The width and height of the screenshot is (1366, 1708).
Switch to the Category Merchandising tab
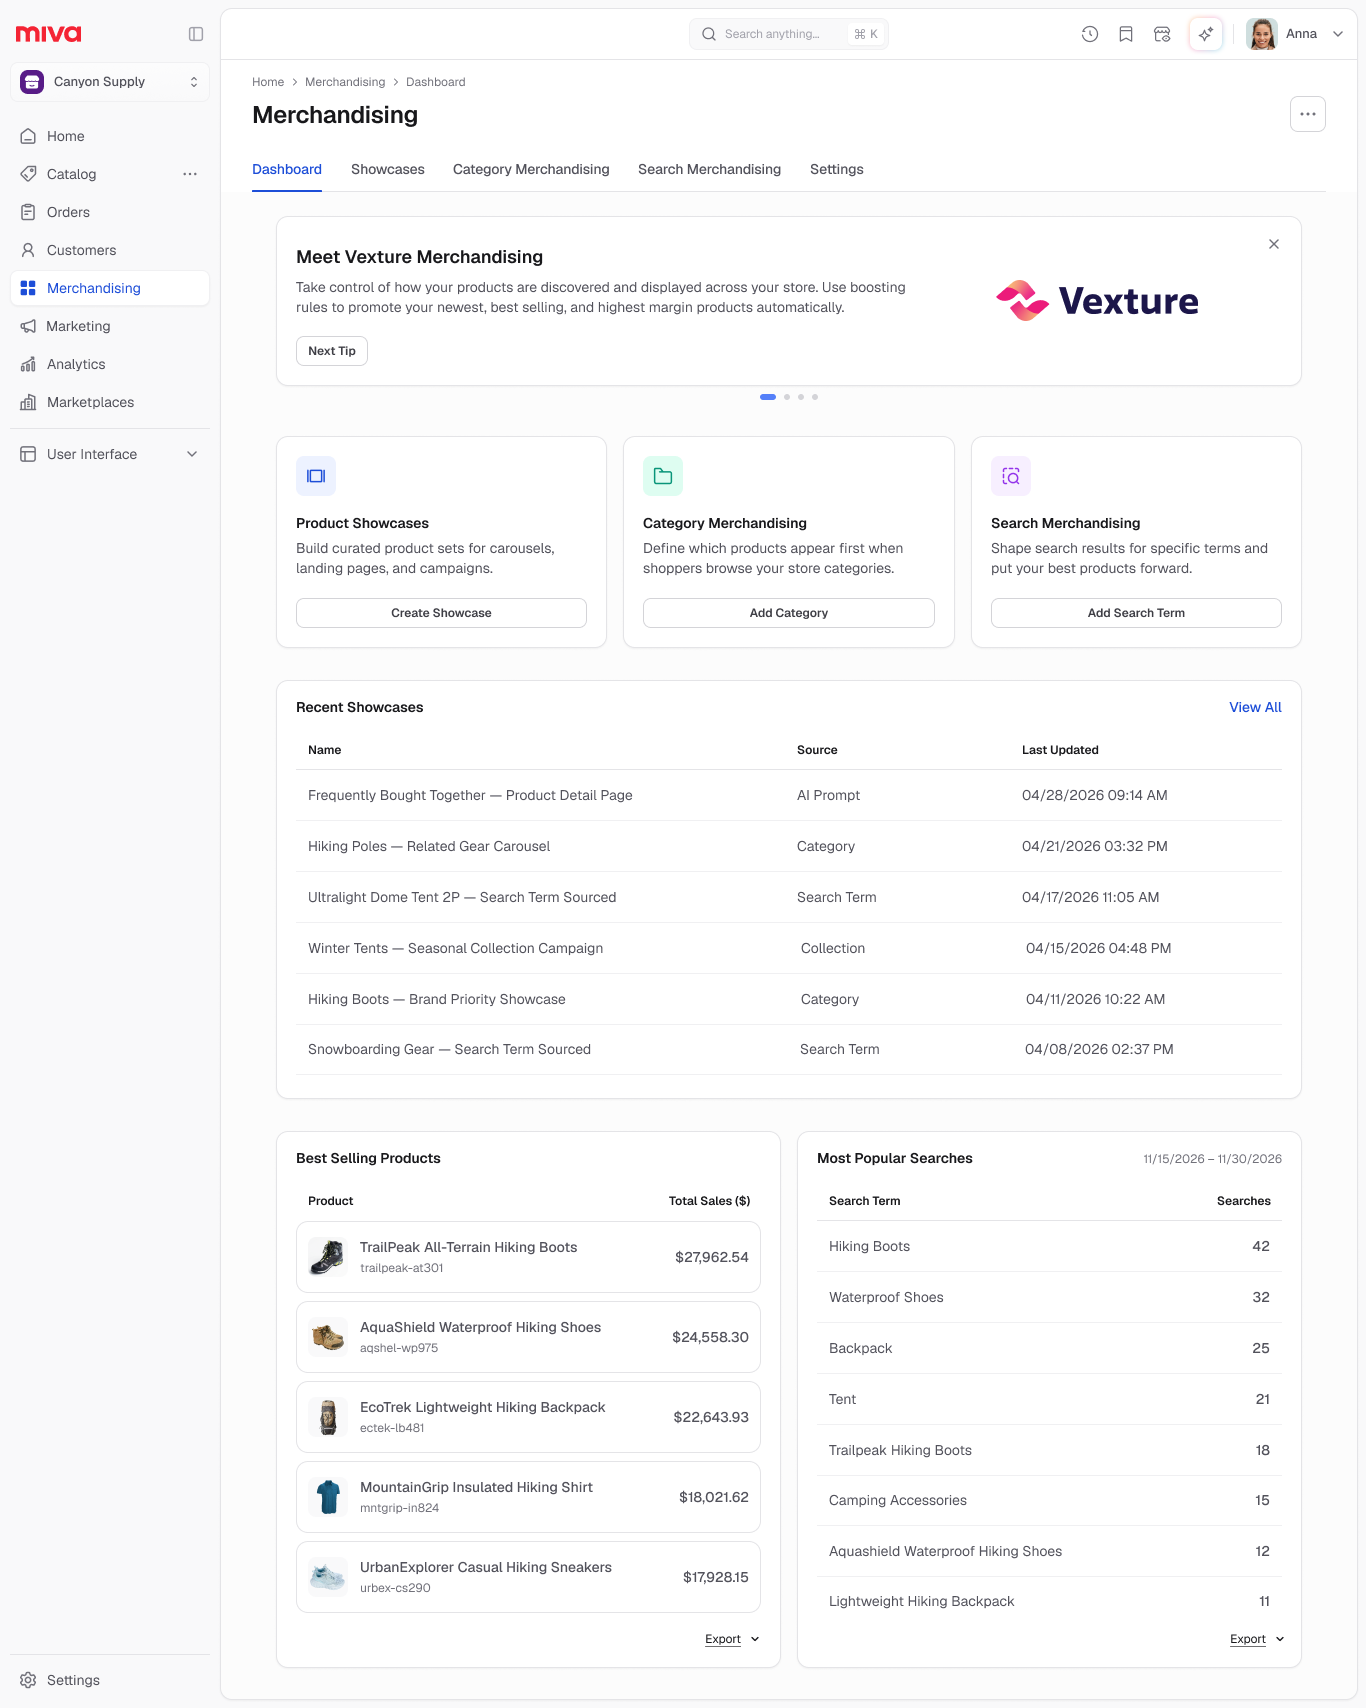pyautogui.click(x=531, y=170)
